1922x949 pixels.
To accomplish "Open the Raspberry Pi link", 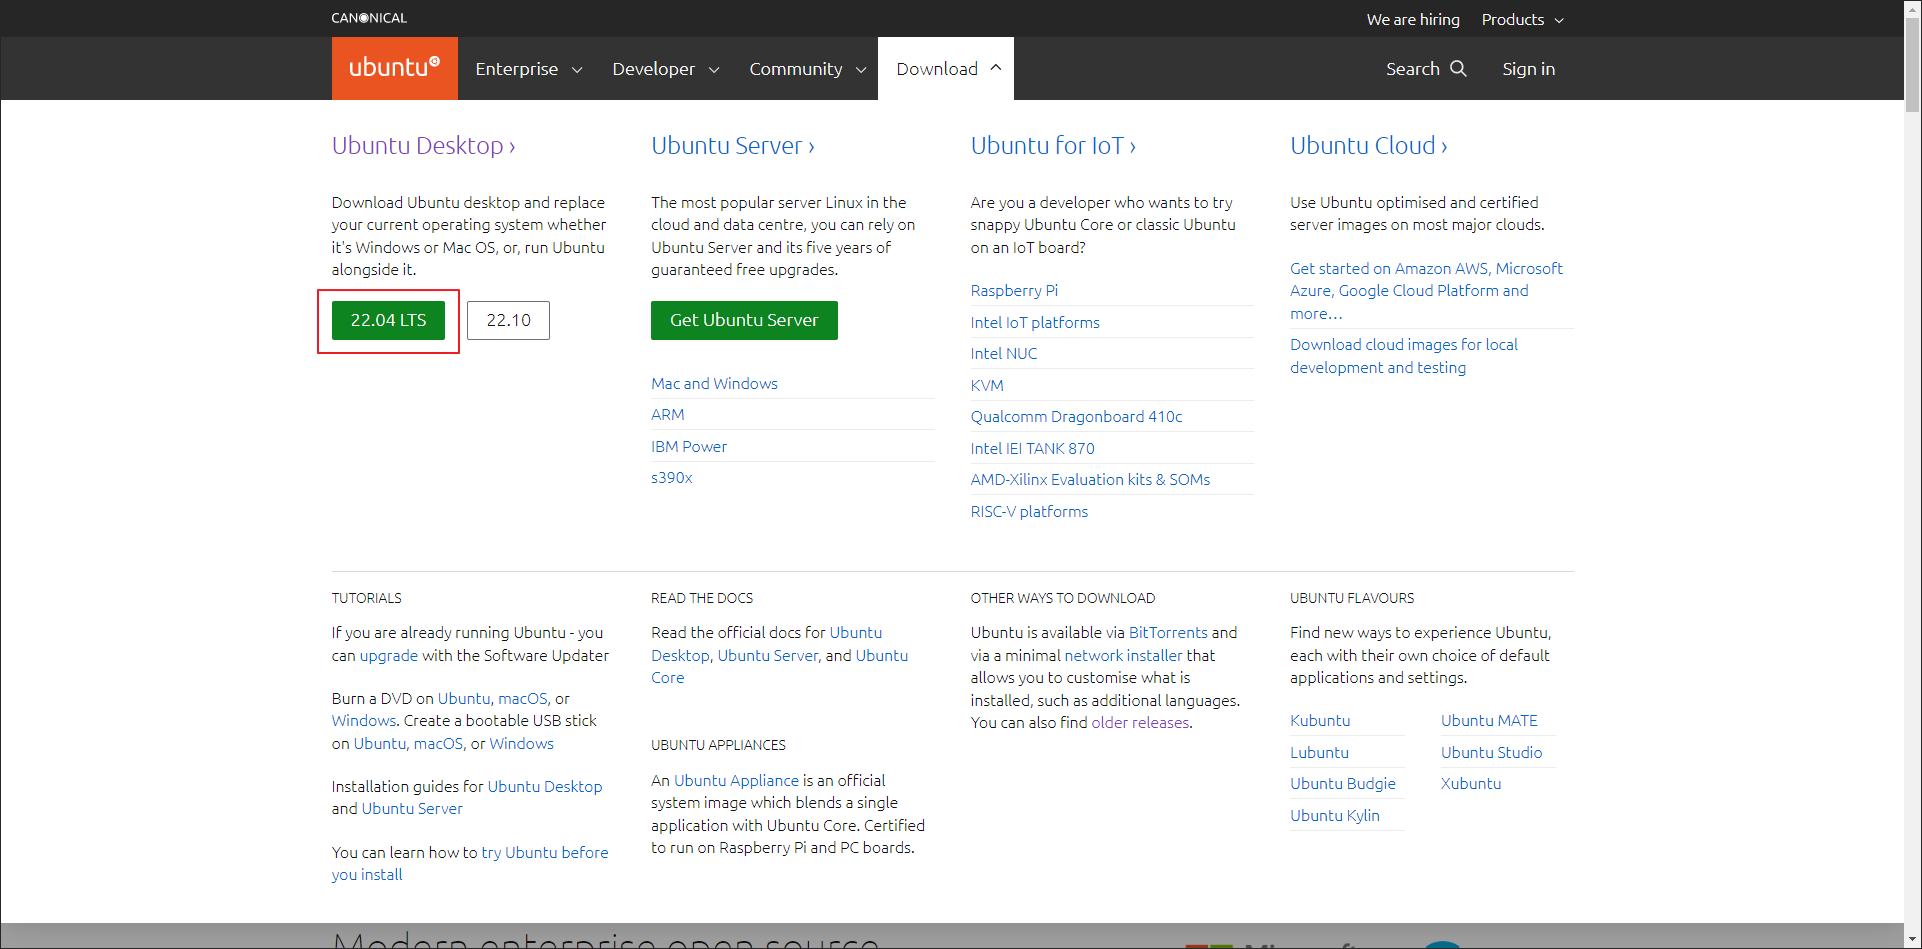I will [x=1014, y=290].
